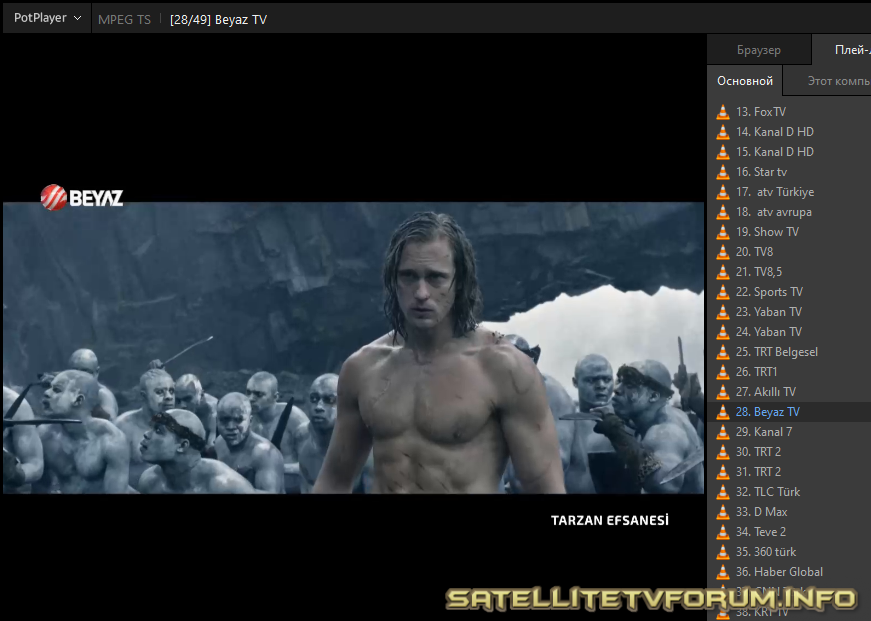
Task: Open channel 32. TLC Türk
Action: tap(789, 492)
